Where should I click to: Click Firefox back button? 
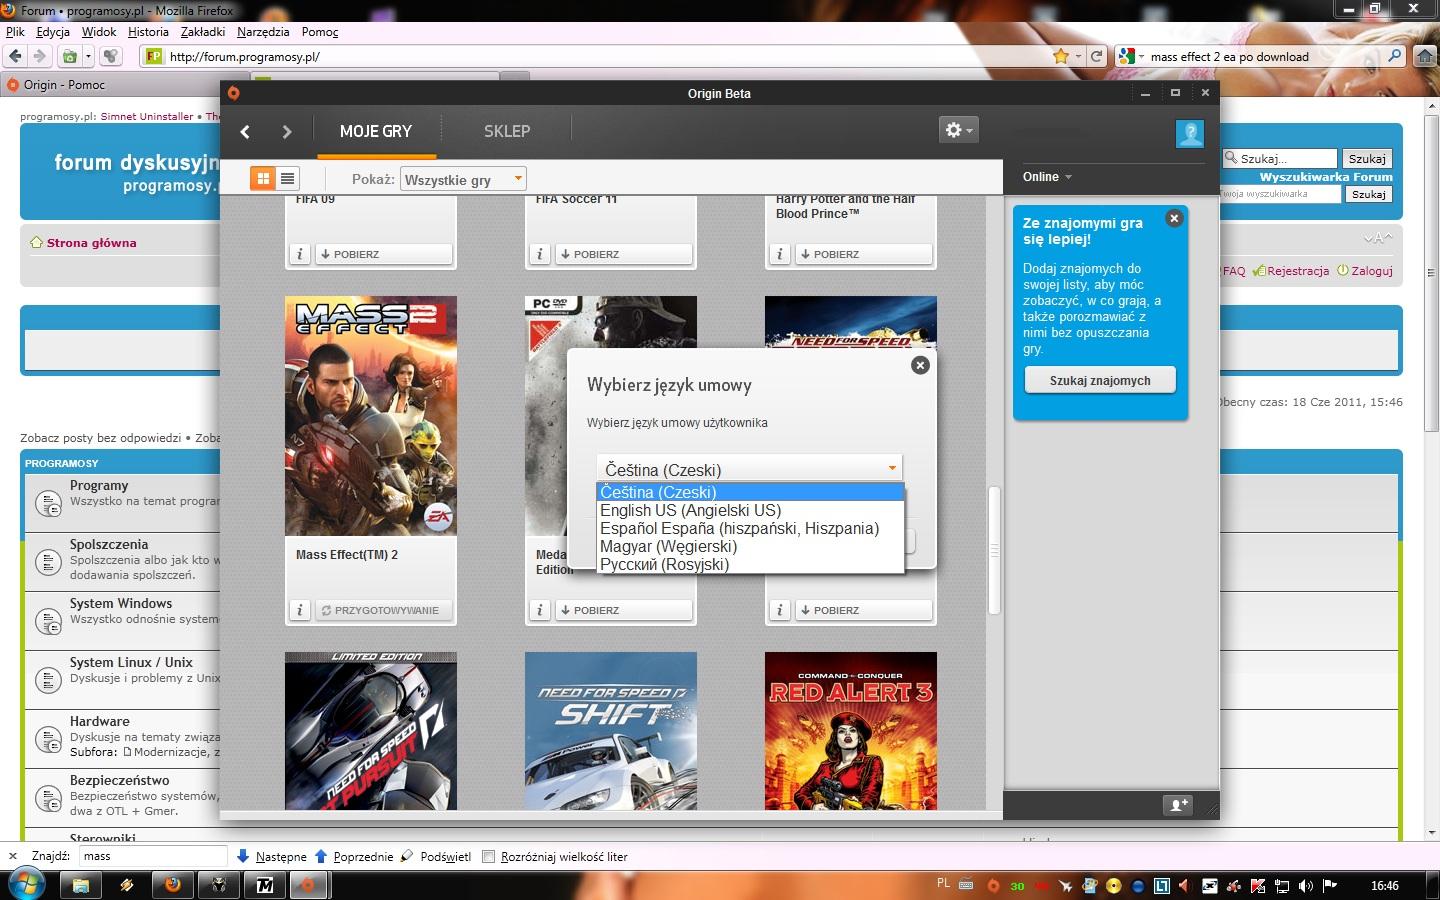(15, 56)
